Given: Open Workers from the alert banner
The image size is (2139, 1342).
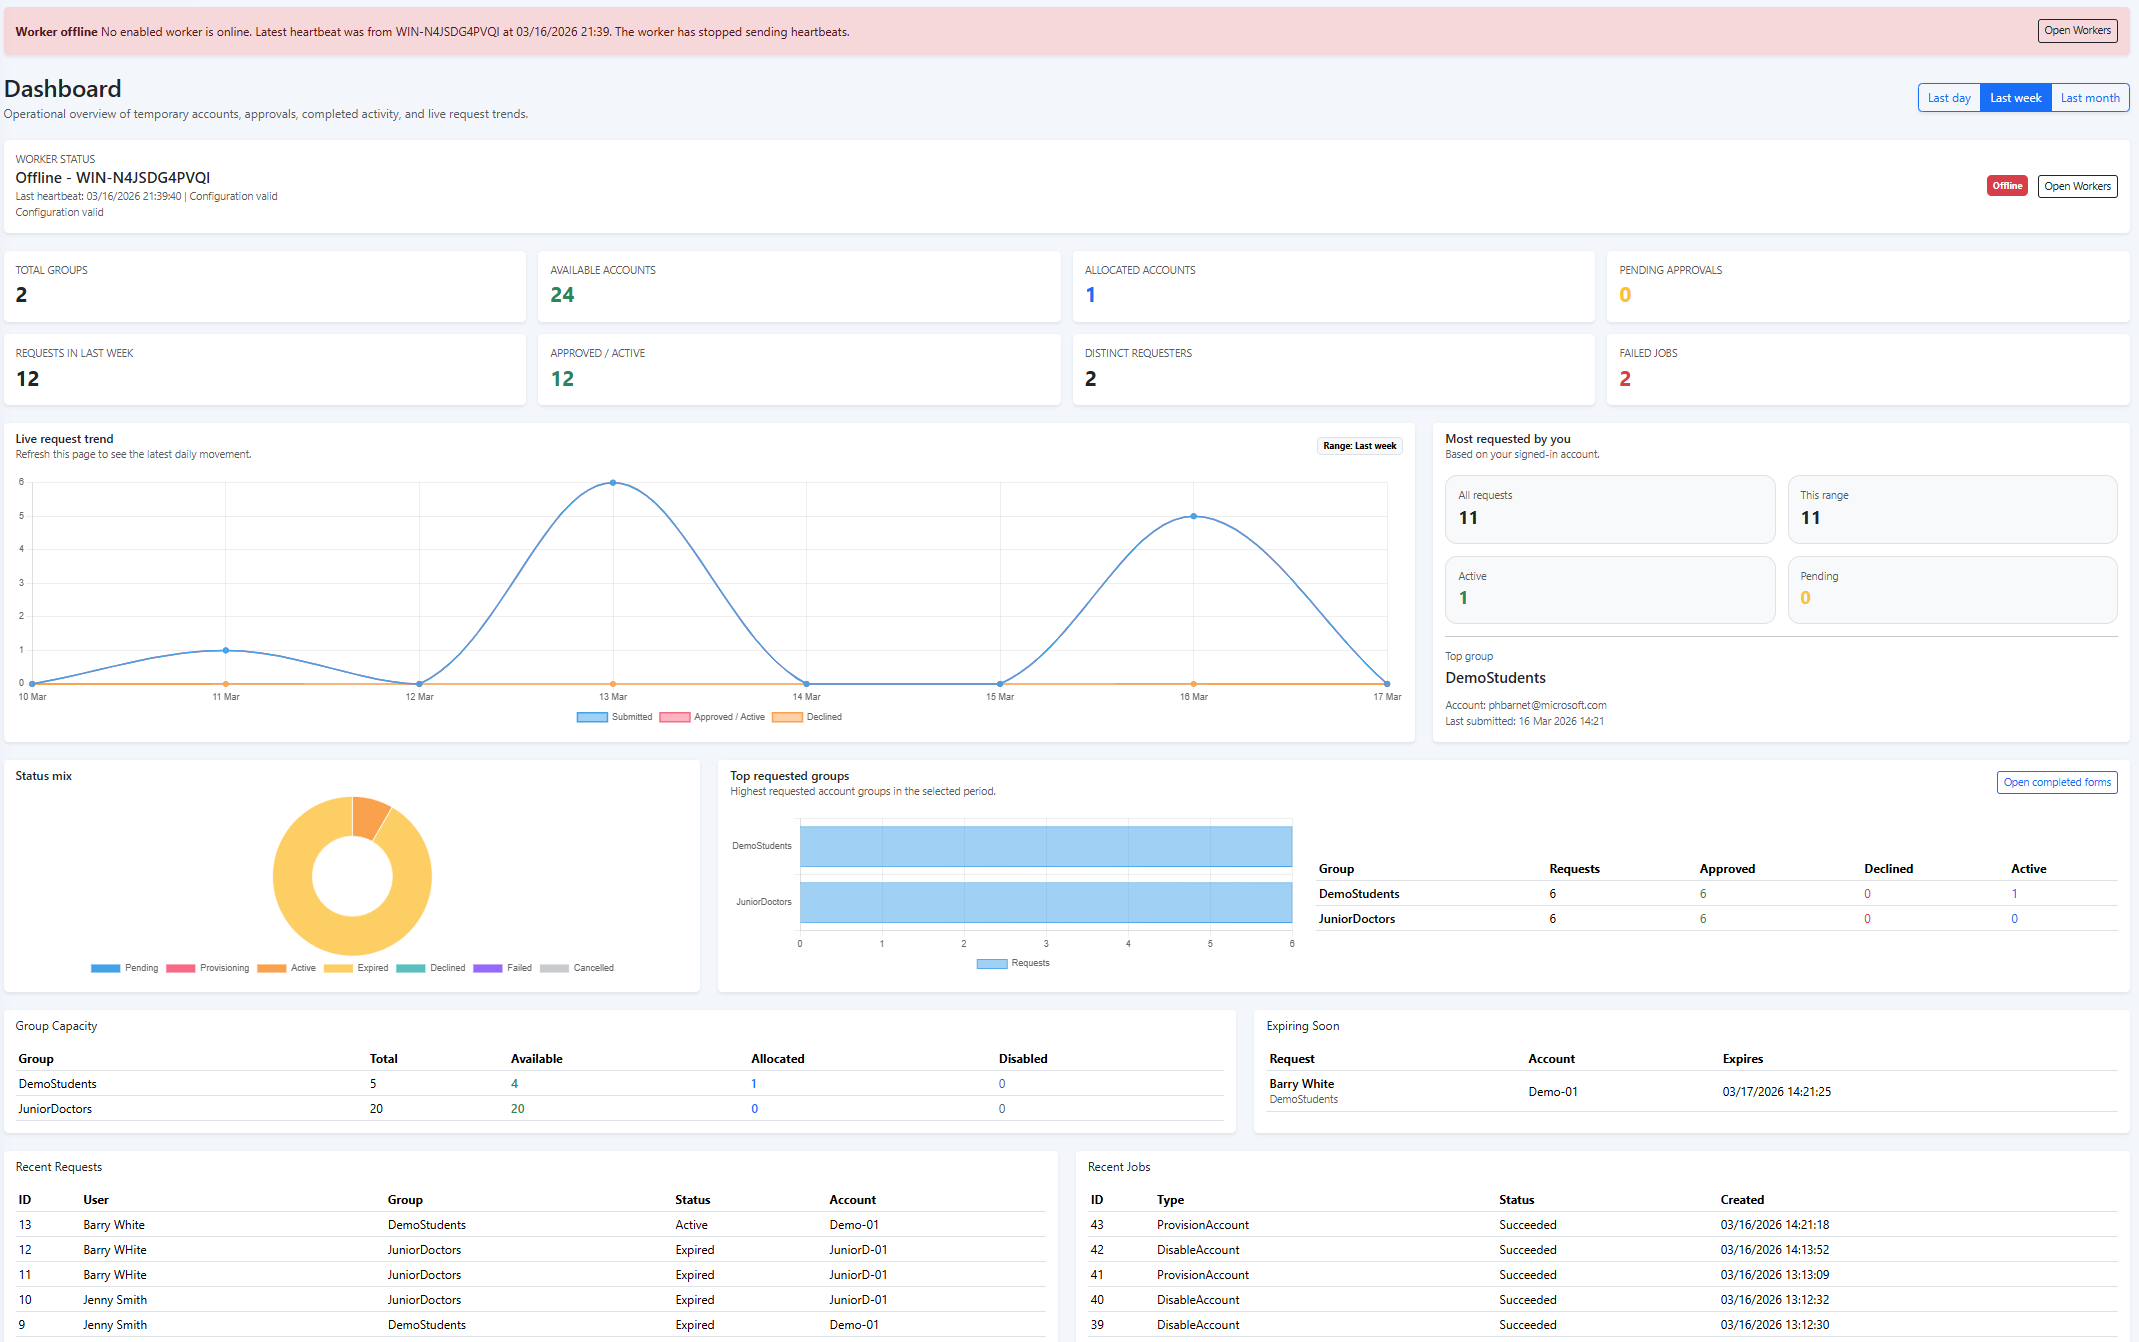Looking at the screenshot, I should [x=2076, y=31].
